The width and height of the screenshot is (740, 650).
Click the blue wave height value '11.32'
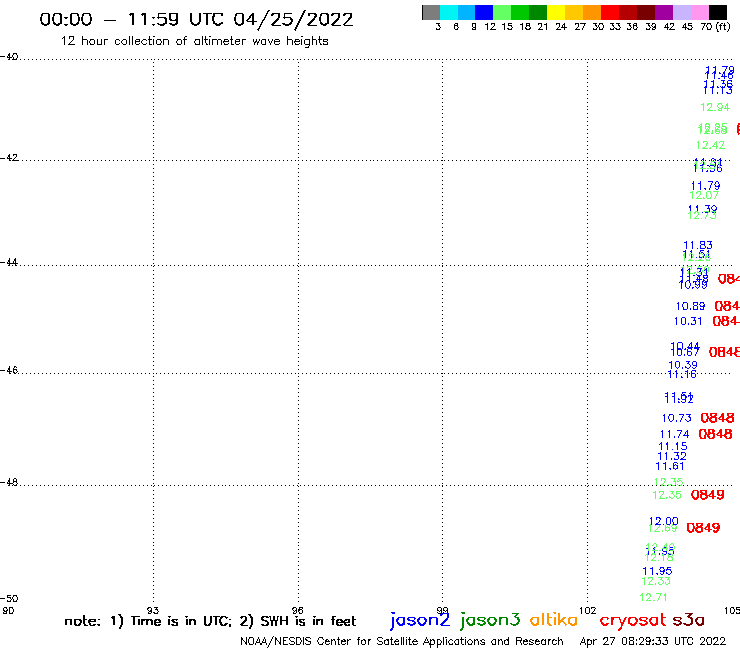click(x=672, y=456)
